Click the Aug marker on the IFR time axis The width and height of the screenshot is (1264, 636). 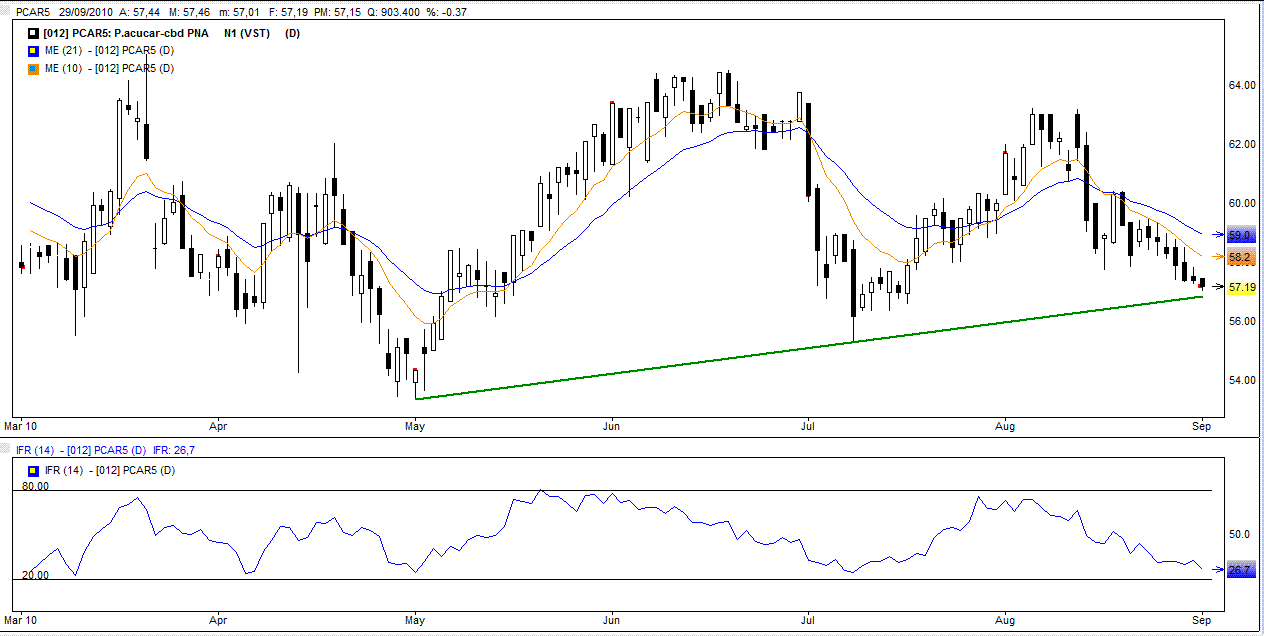(x=1004, y=619)
